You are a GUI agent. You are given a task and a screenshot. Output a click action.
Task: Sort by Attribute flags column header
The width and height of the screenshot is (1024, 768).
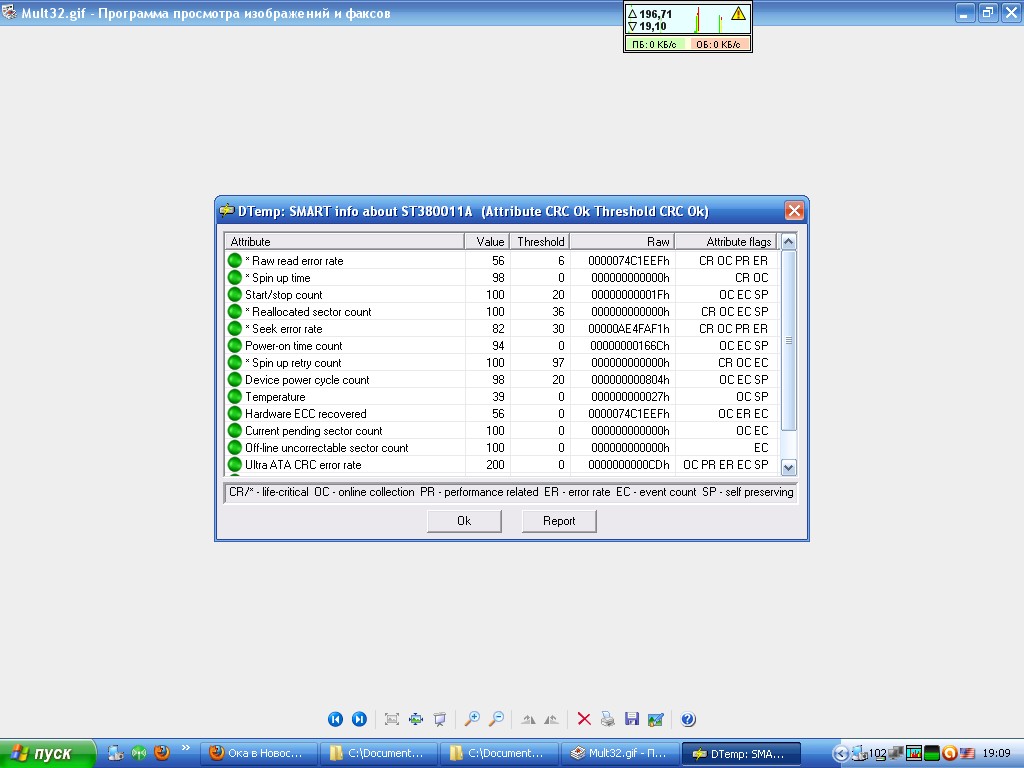[726, 242]
